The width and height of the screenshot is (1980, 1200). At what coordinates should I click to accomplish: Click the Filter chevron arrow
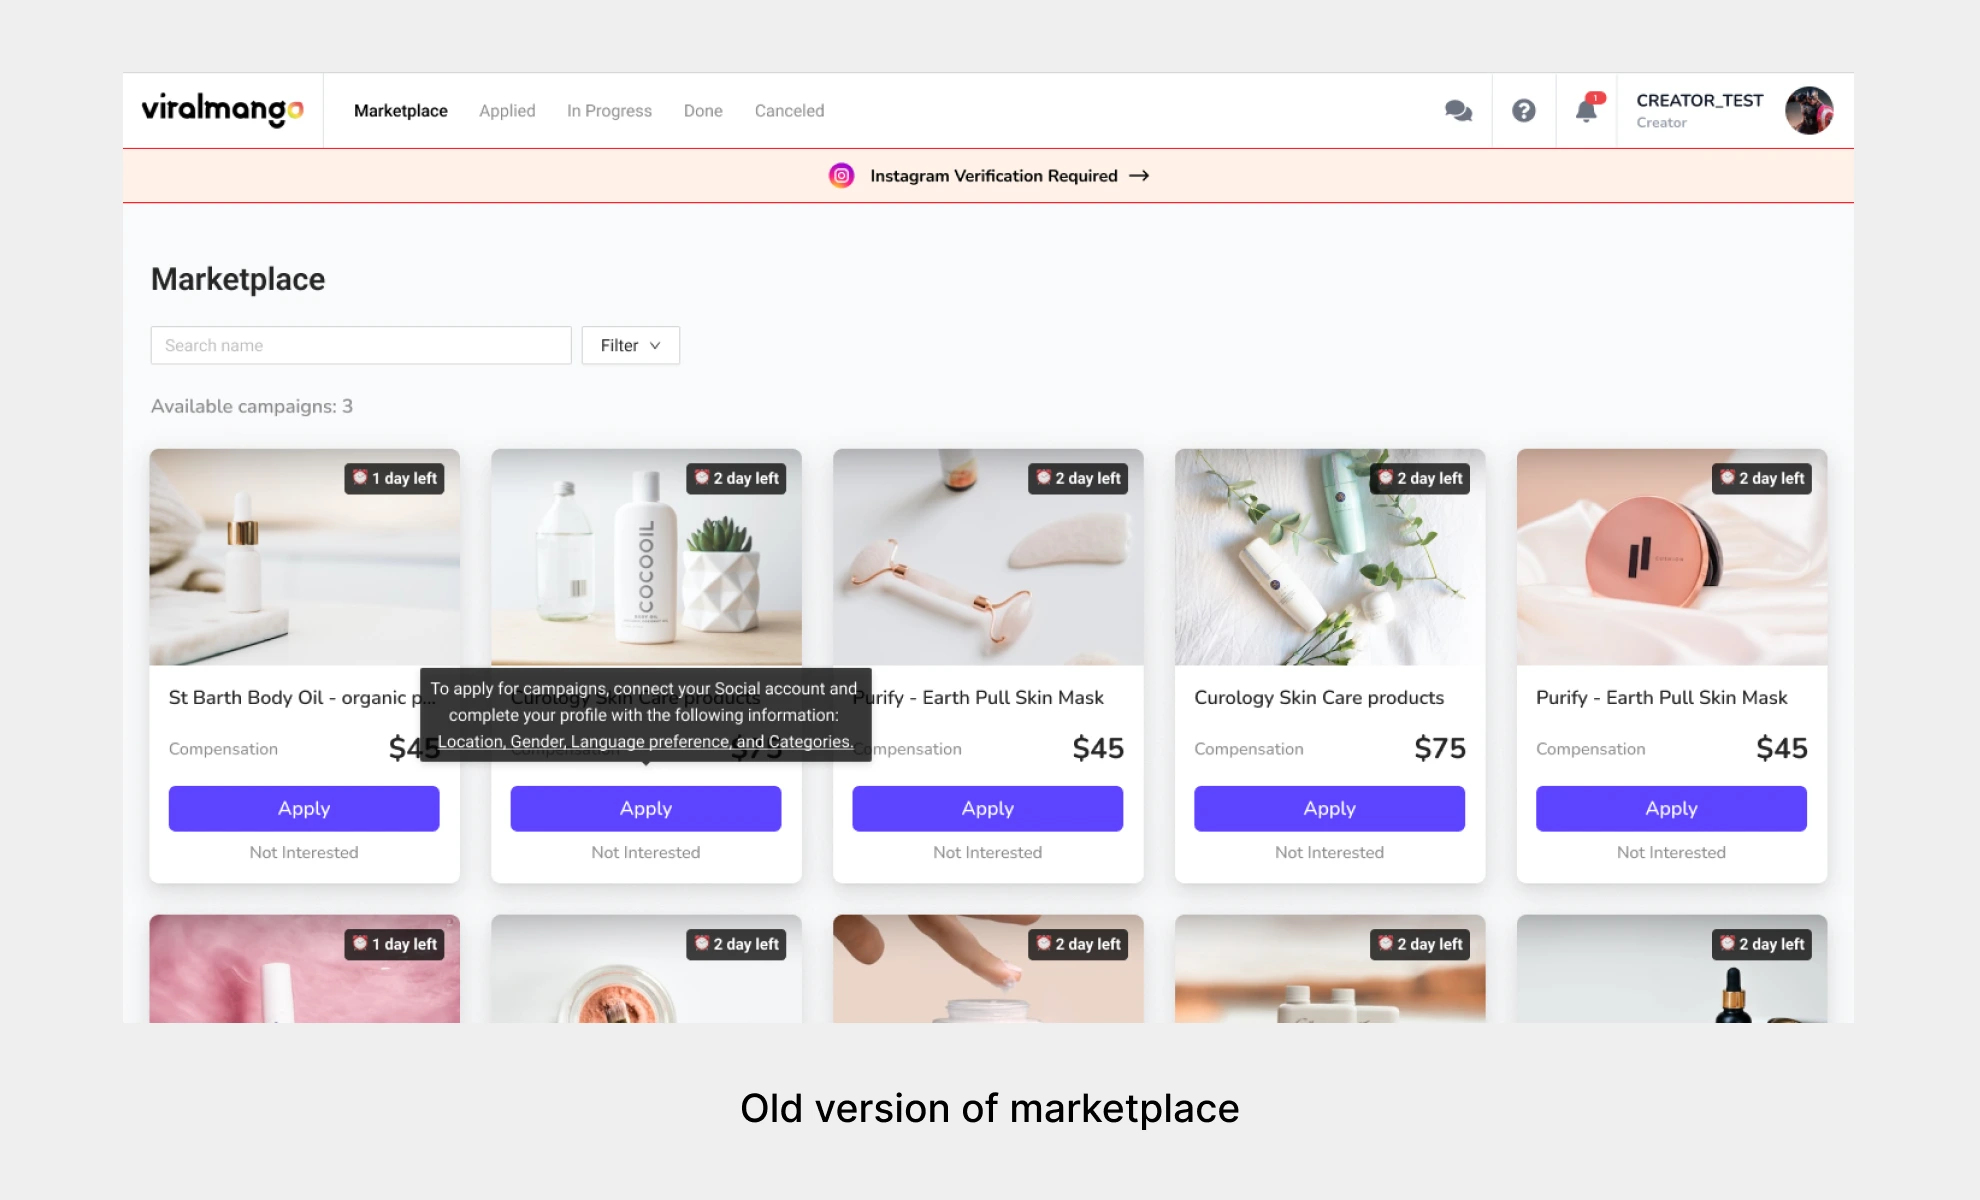coord(655,345)
